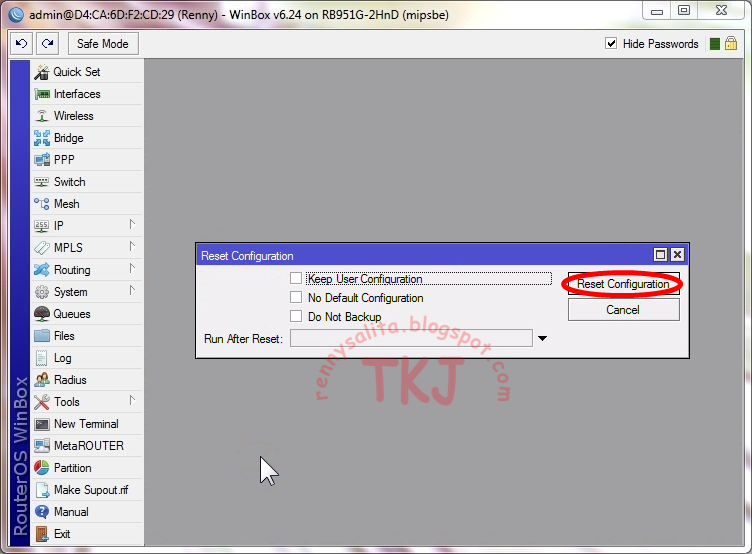Image resolution: width=752 pixels, height=554 pixels.
Task: Click the Redo arrow icon in toolbar
Action: 47,44
